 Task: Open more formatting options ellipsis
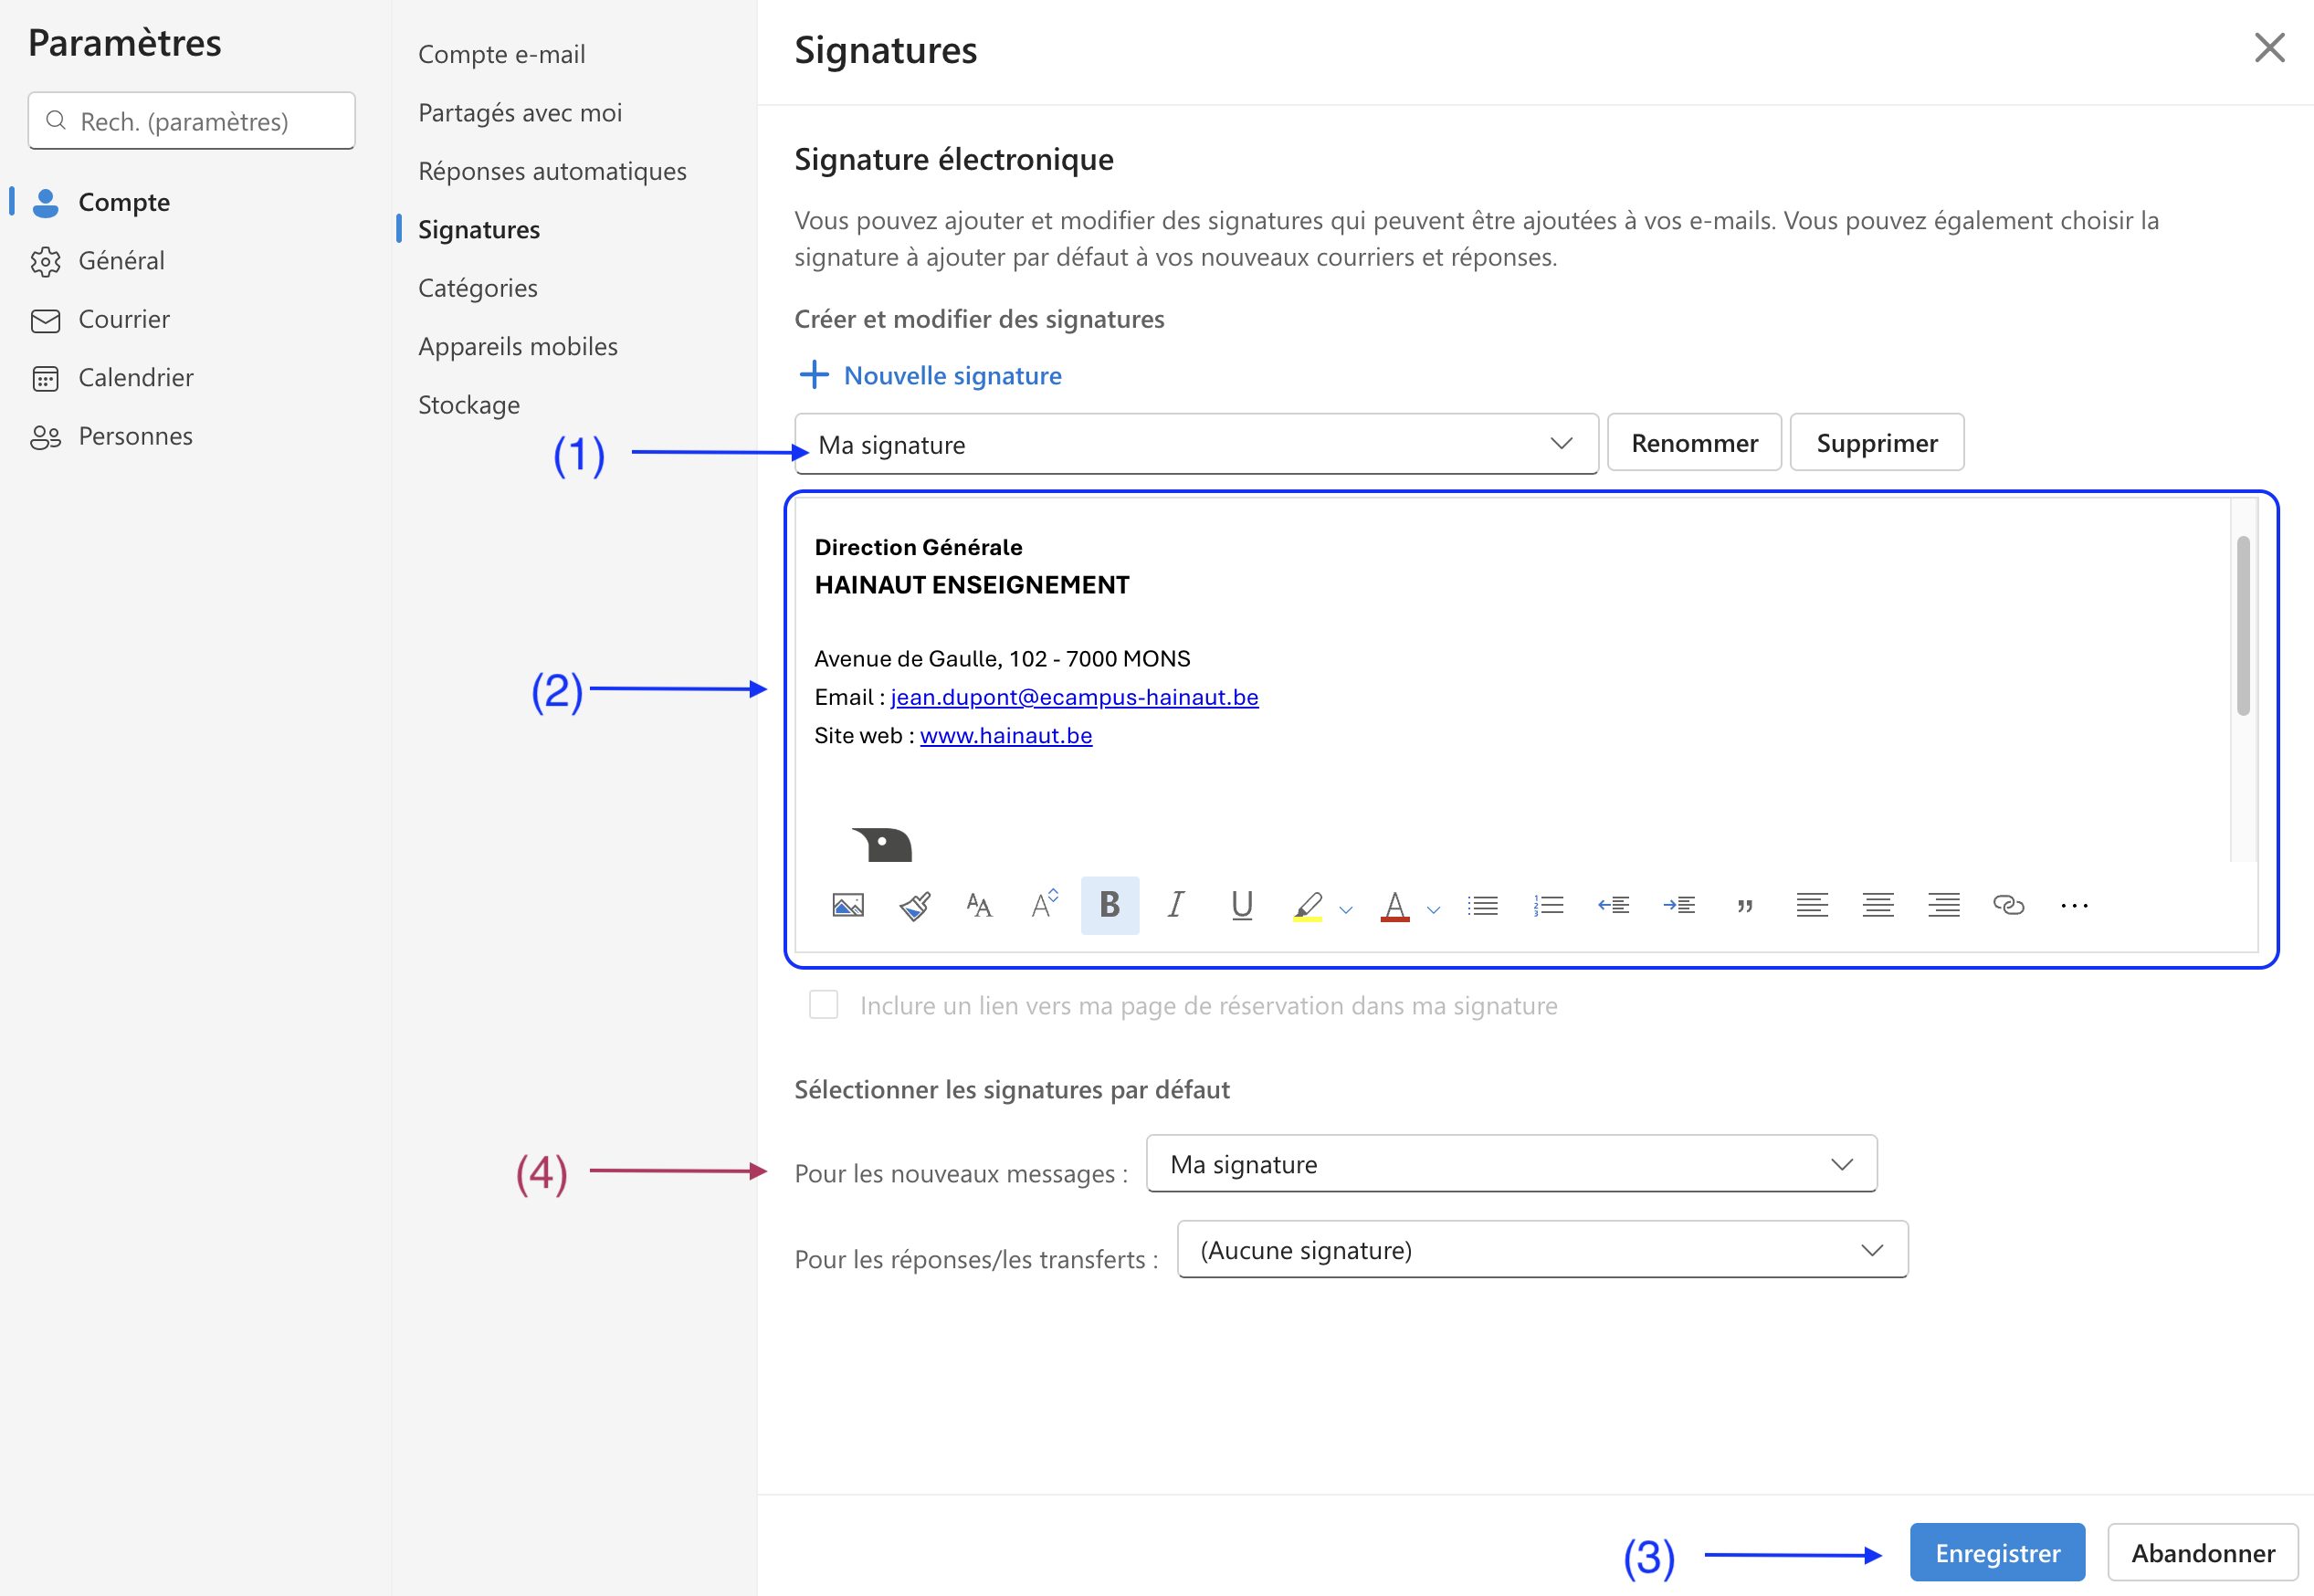point(2074,905)
